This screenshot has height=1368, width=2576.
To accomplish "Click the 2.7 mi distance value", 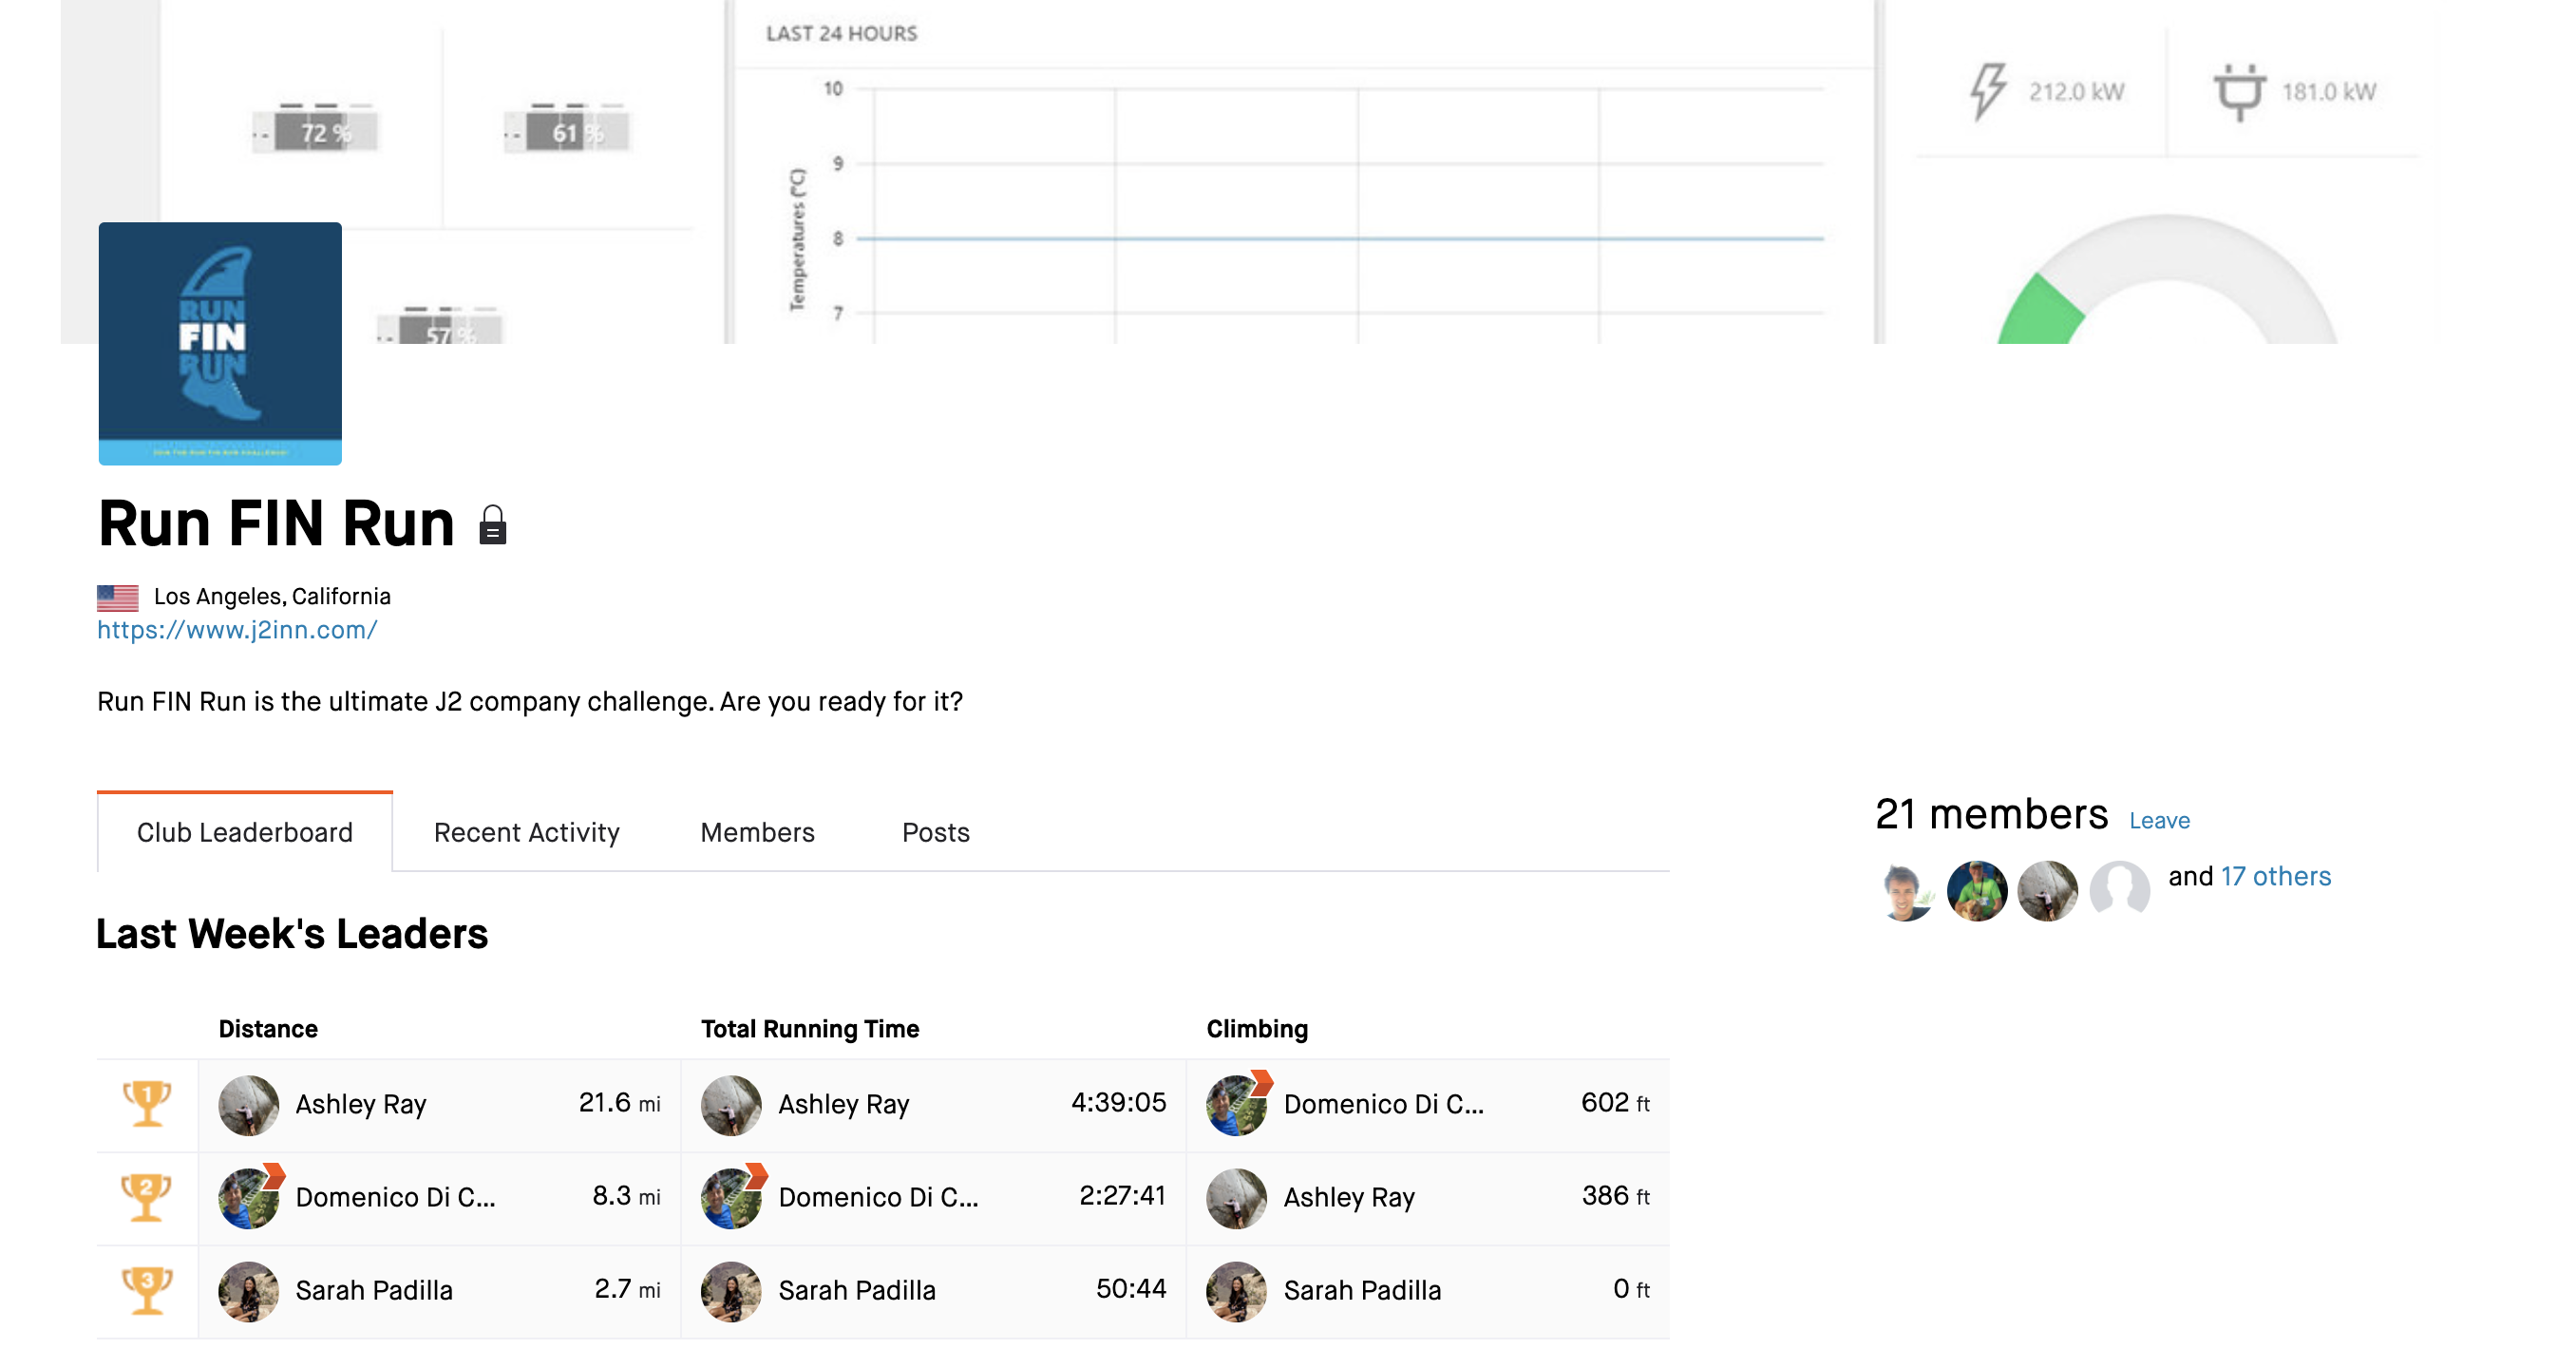I will [627, 1288].
